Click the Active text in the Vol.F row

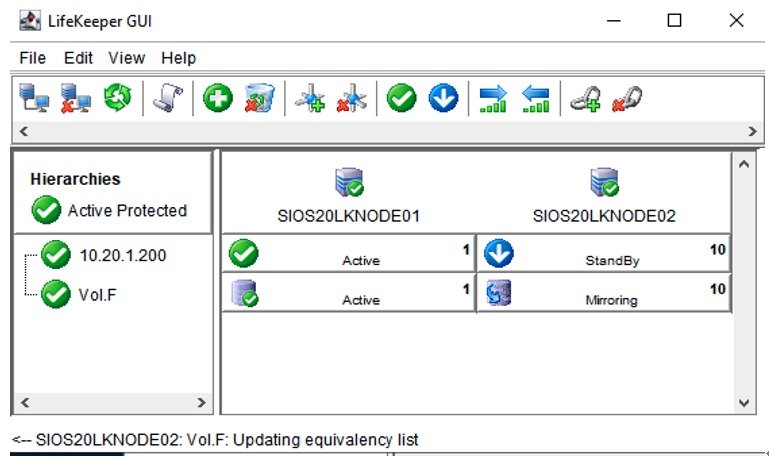[361, 300]
